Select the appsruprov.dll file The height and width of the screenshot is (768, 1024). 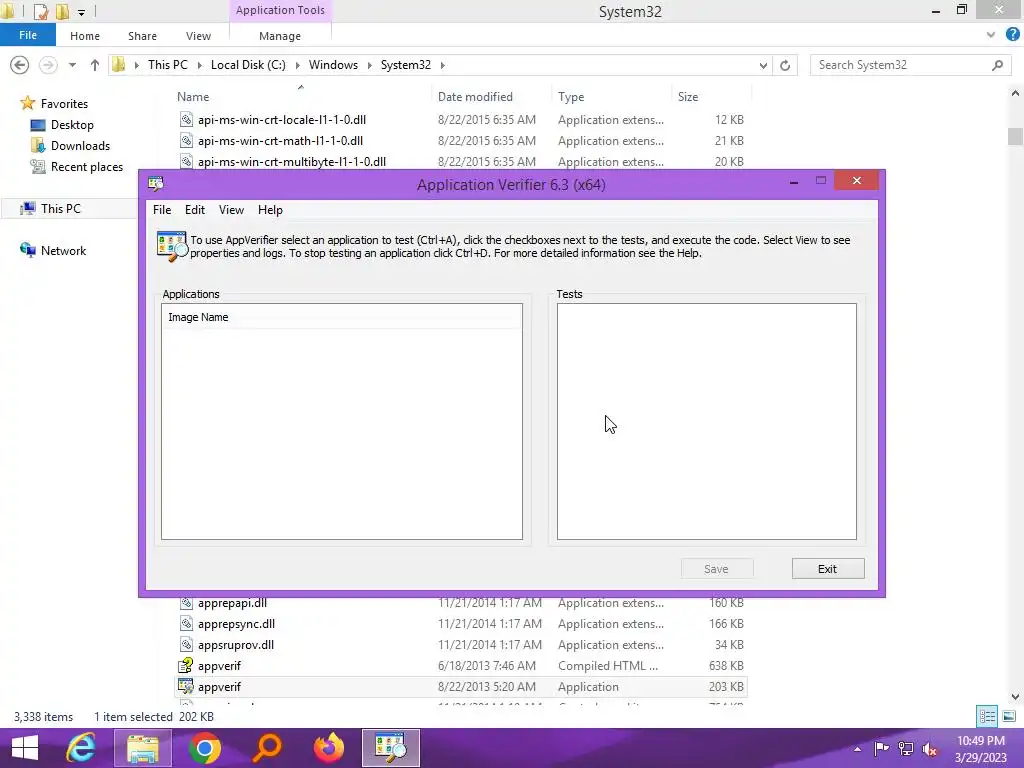235,645
